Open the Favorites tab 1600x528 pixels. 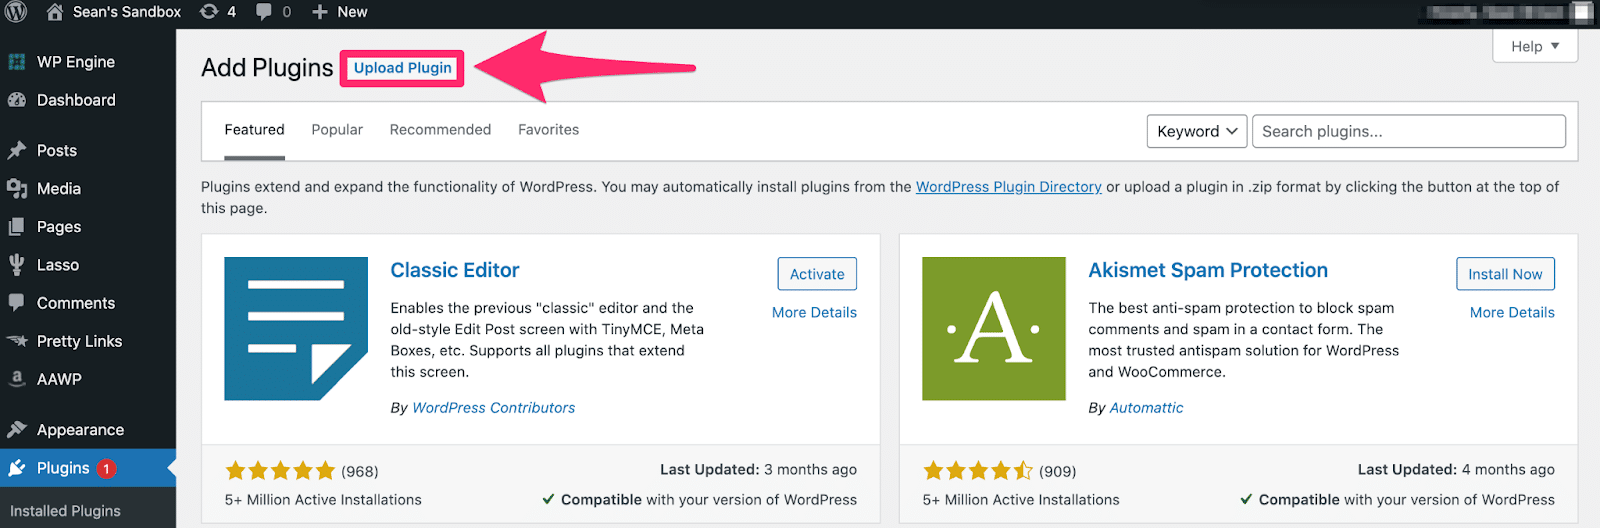pos(548,130)
